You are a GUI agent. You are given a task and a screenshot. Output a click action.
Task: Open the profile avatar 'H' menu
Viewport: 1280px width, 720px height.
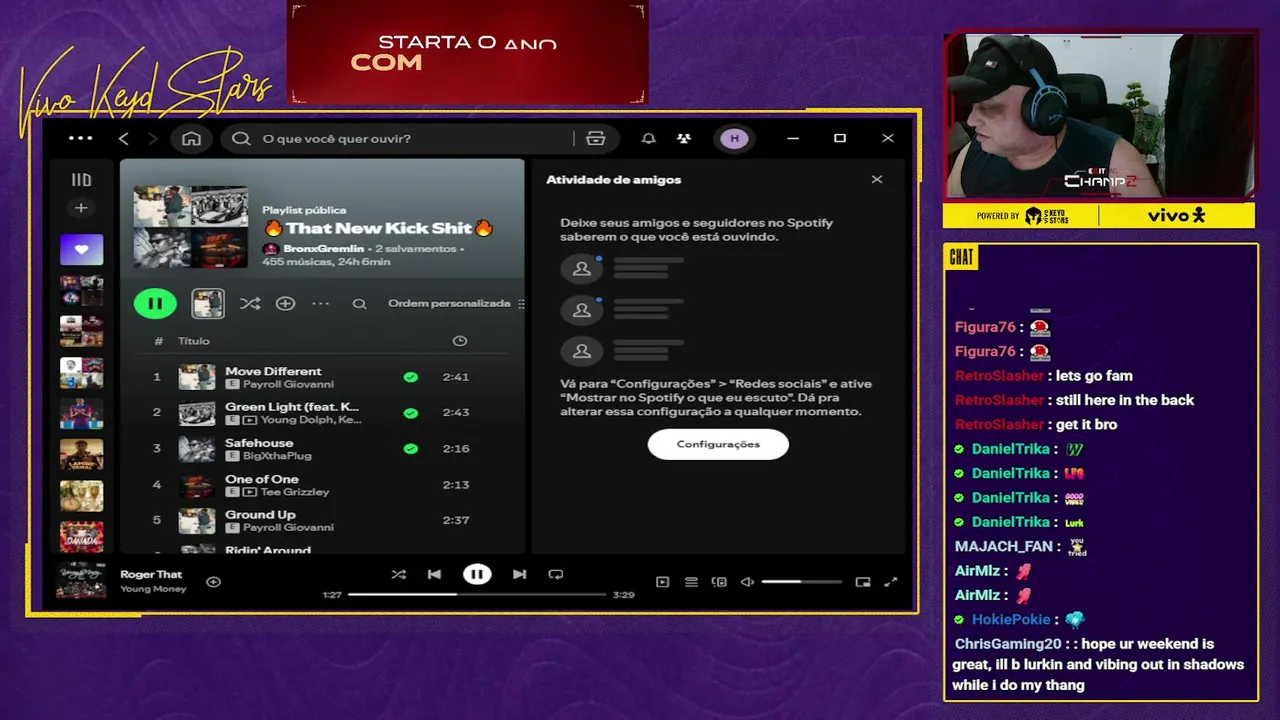(735, 138)
